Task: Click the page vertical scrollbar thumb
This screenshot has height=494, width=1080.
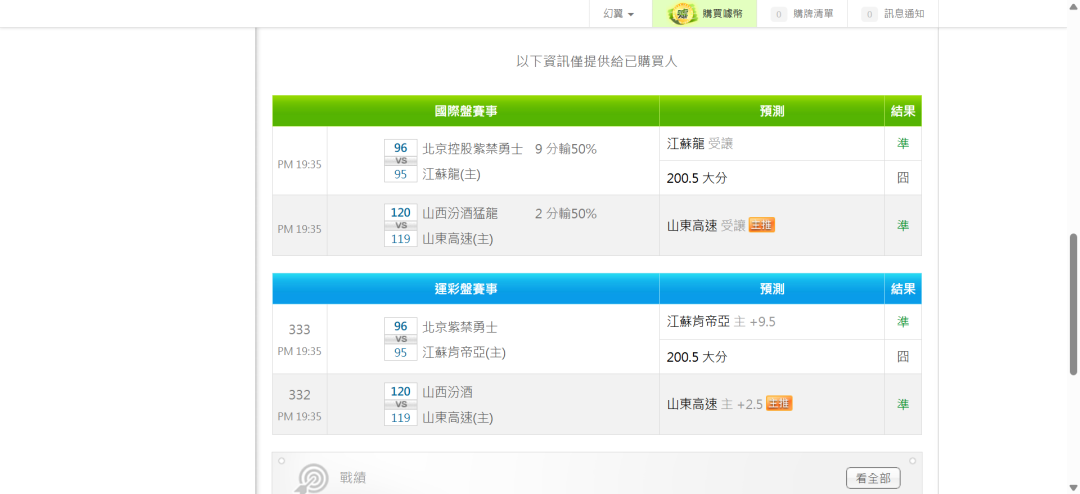Action: (1073, 303)
